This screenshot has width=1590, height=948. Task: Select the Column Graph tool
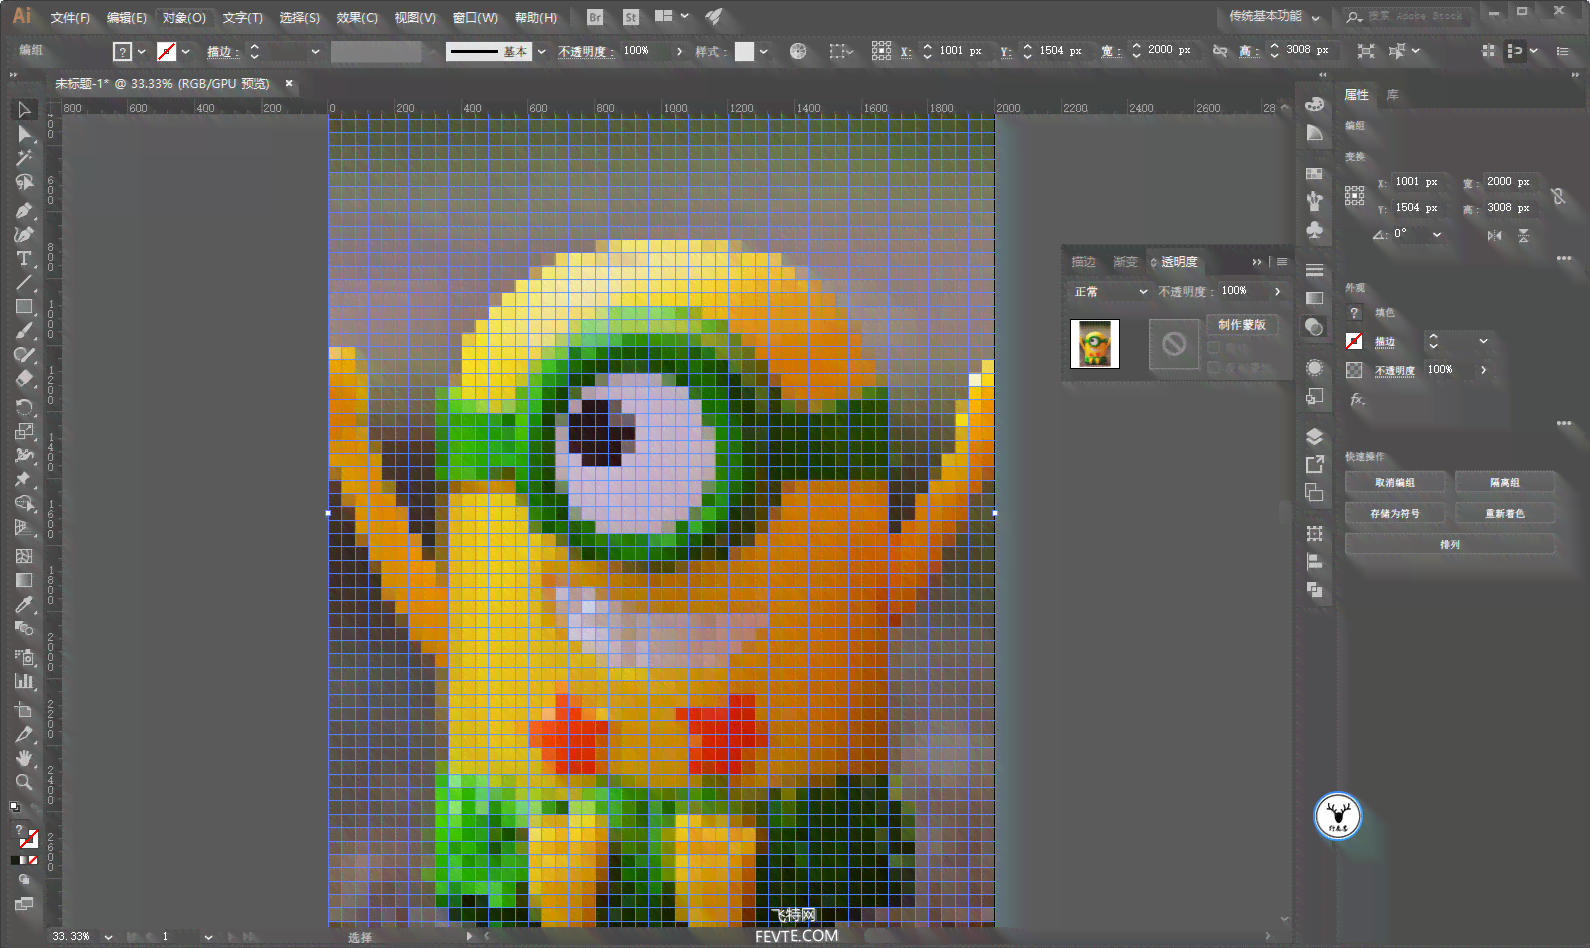pyautogui.click(x=24, y=681)
